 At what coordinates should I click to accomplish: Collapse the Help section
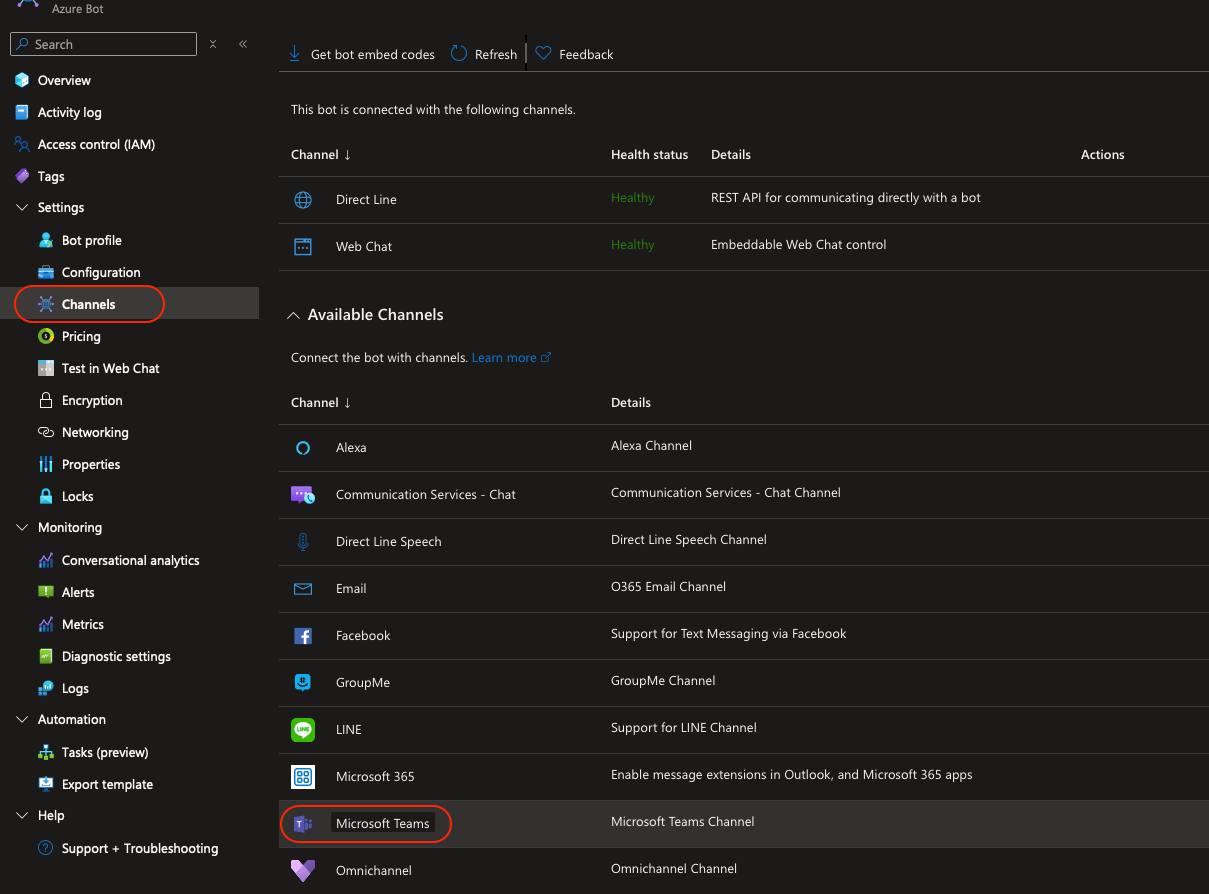22,816
